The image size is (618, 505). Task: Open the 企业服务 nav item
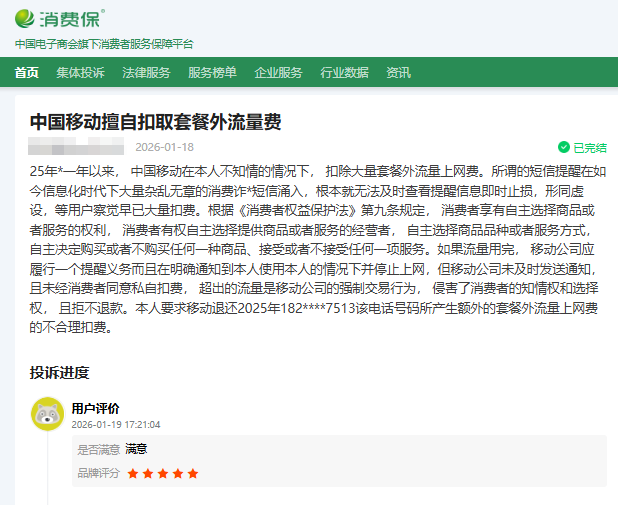point(278,72)
